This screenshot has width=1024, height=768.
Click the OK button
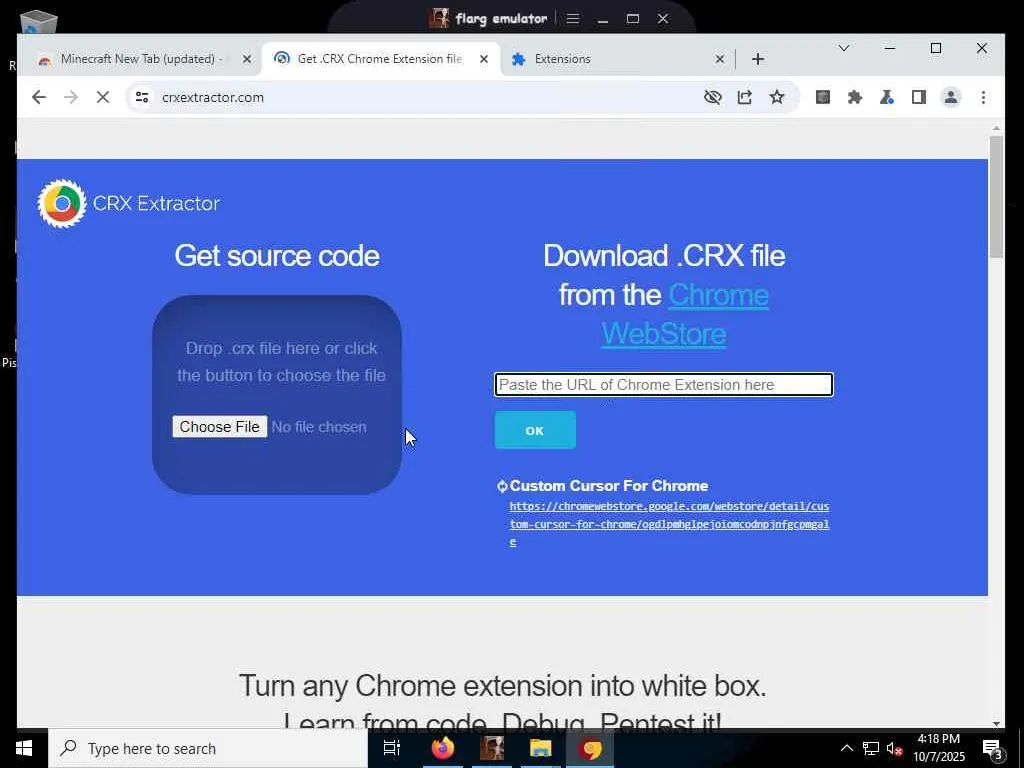pyautogui.click(x=535, y=430)
